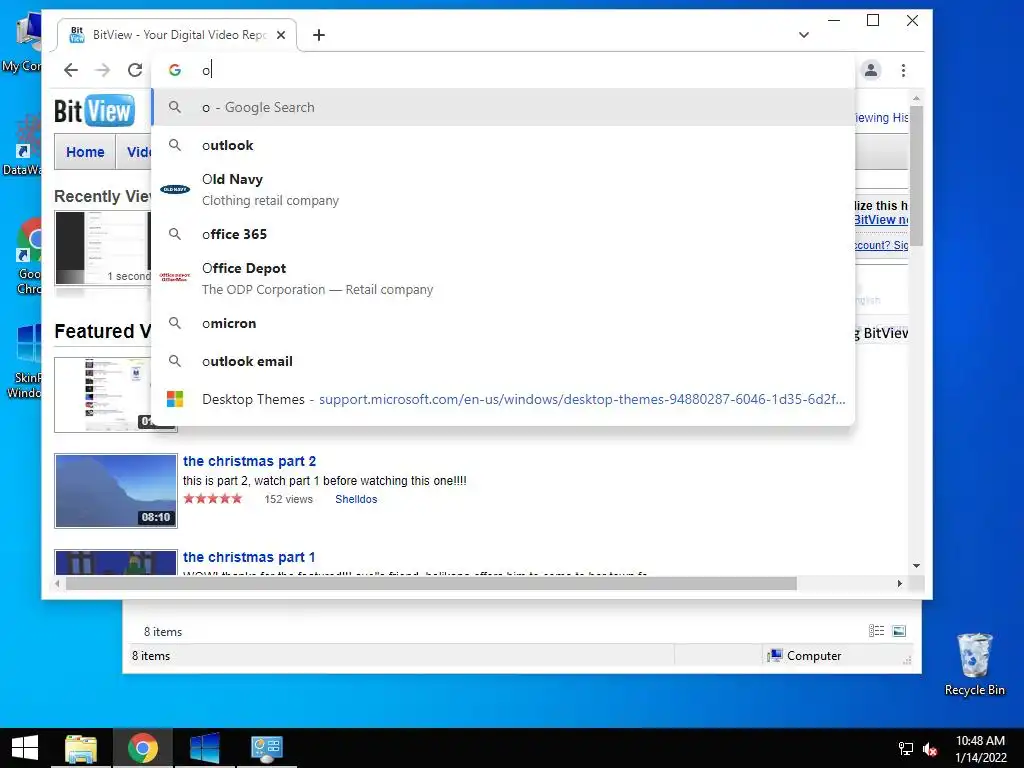Select the 'omicron' suggestion
The image size is (1024, 768).
click(503, 323)
